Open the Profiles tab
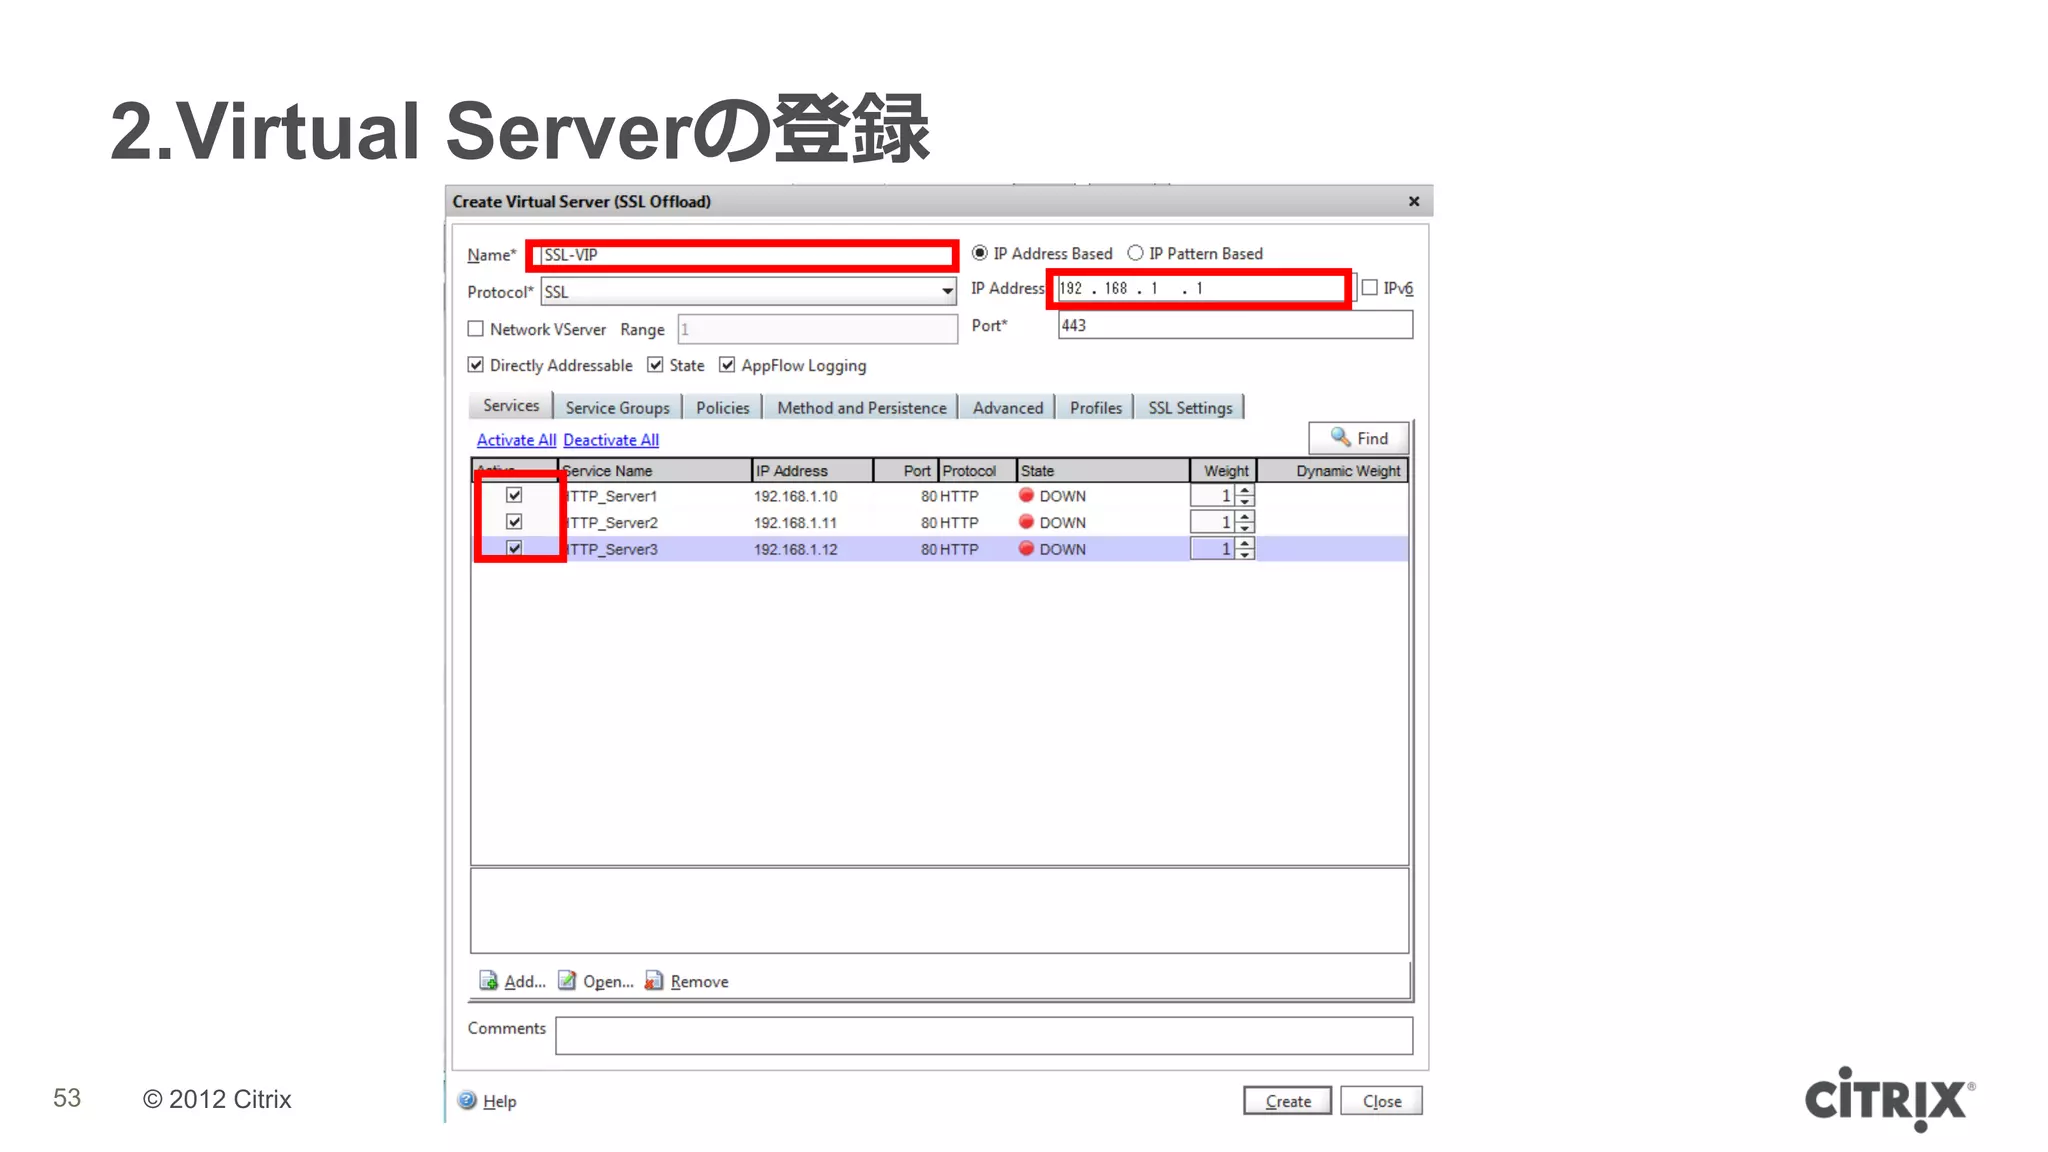The width and height of the screenshot is (2048, 1152). coord(1095,407)
